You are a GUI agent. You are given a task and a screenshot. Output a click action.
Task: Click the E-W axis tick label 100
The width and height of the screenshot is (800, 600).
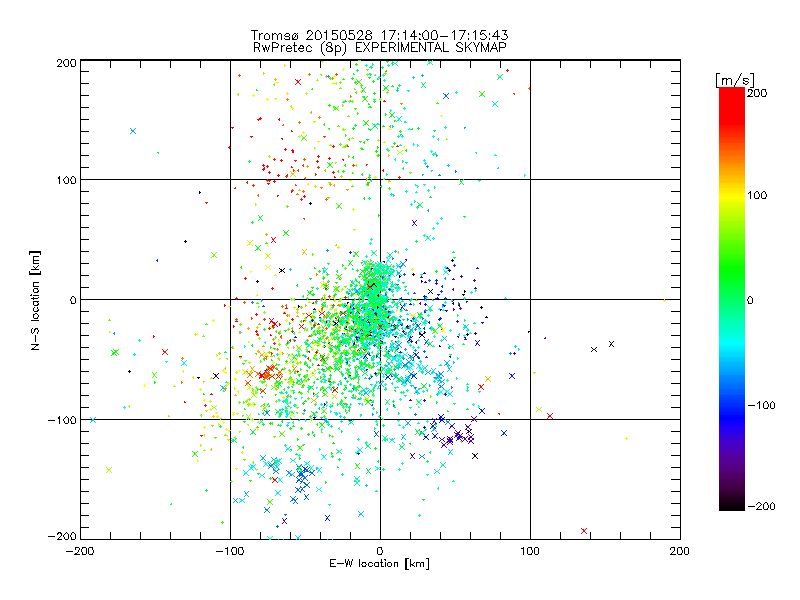530,551
